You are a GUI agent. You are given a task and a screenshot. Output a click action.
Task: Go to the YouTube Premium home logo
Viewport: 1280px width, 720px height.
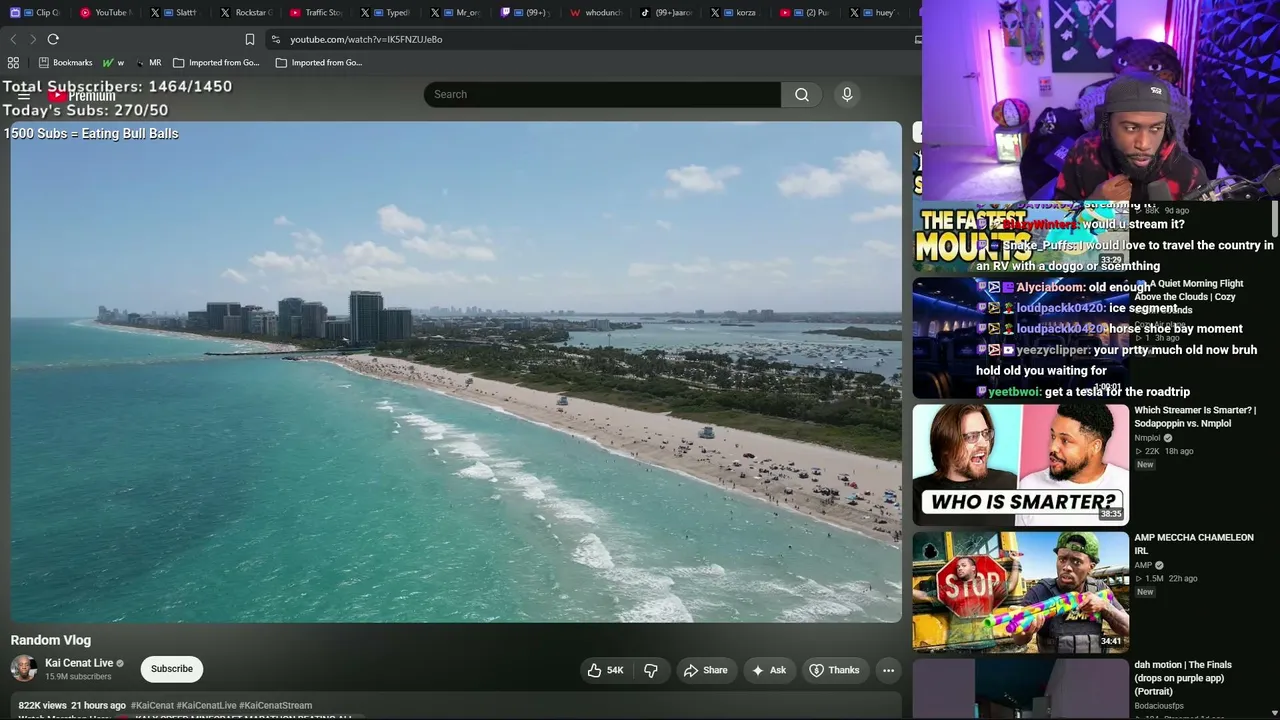point(83,96)
